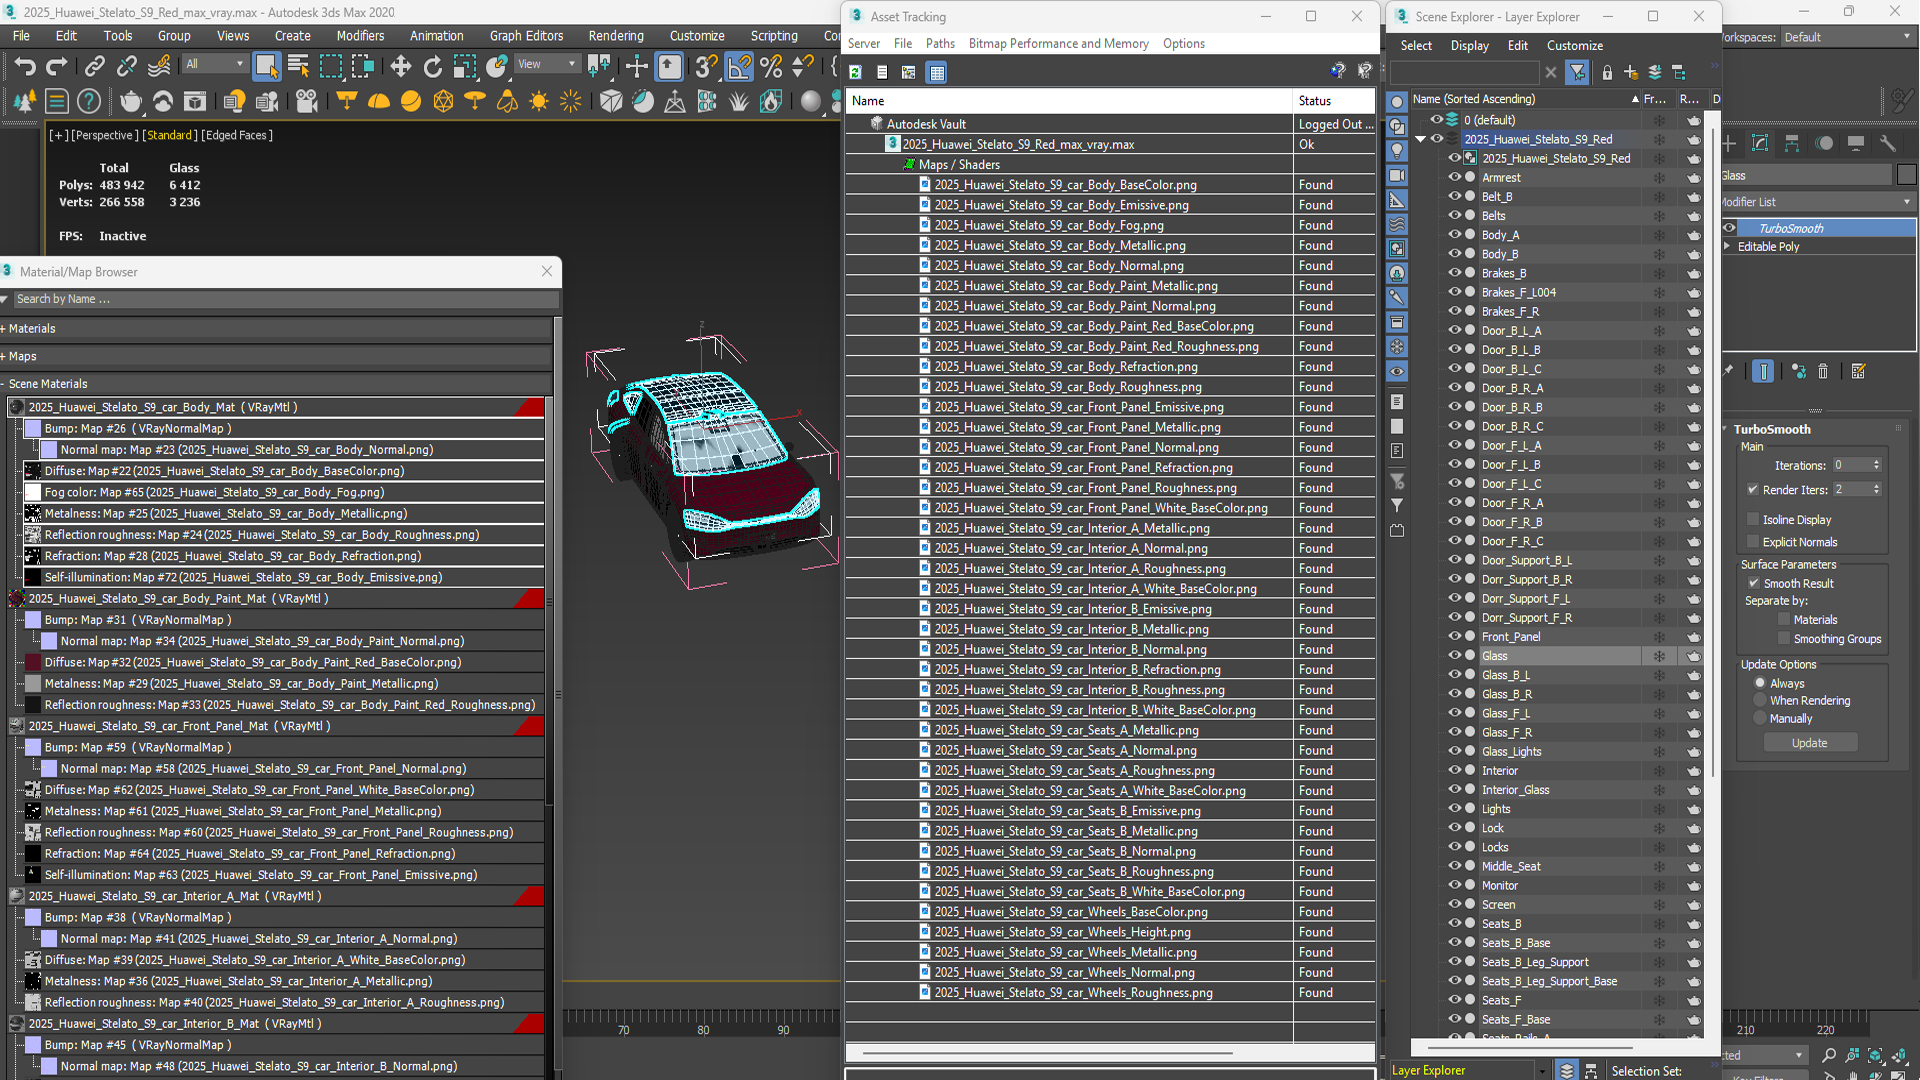Screen dimensions: 1920x1080
Task: Toggle the filter funnel icon in Scene Explorer
Action: (x=1577, y=72)
